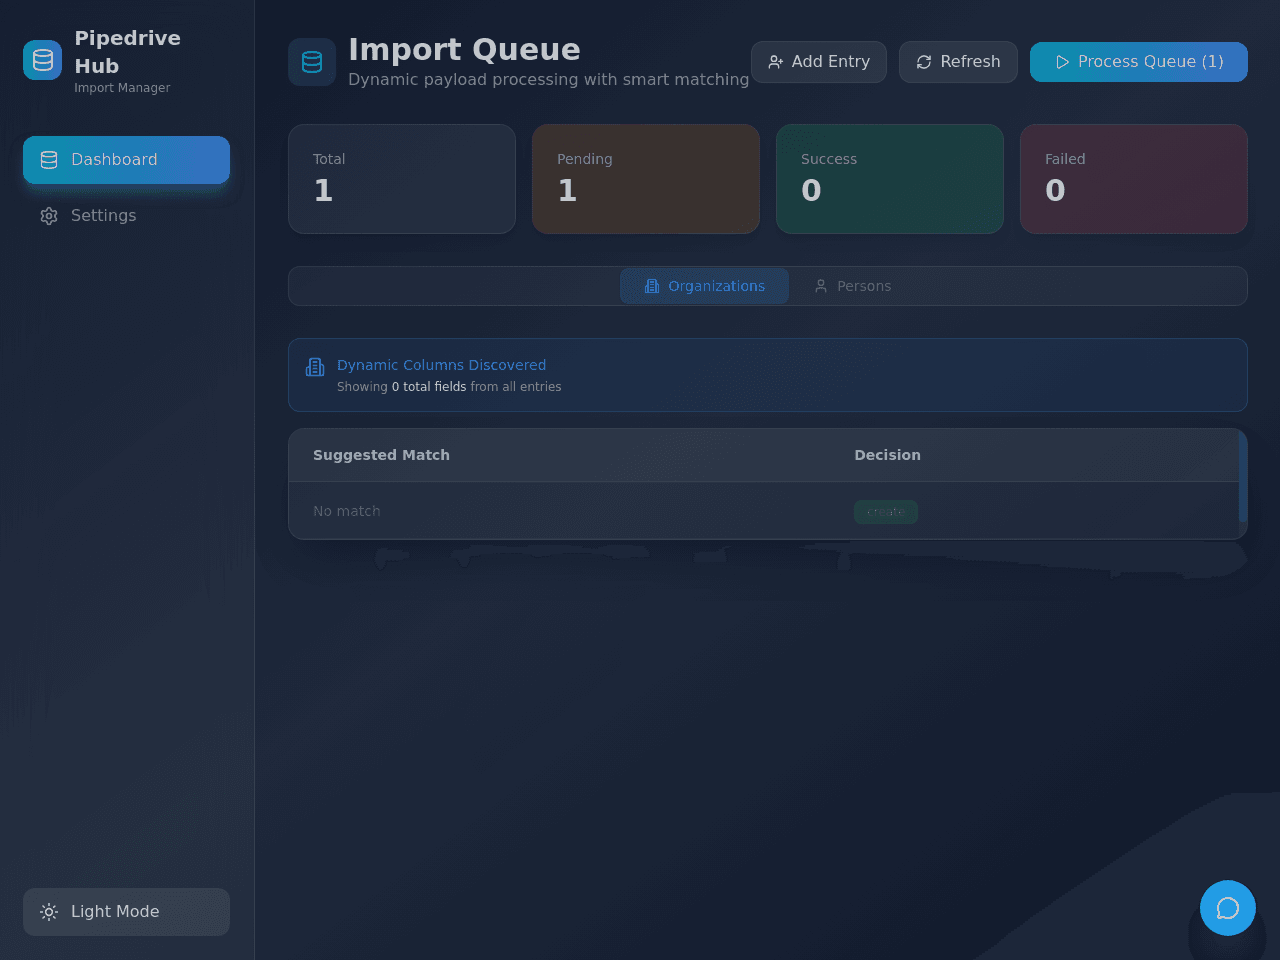This screenshot has height=960, width=1280.
Task: Click the No match cell
Action: (347, 511)
